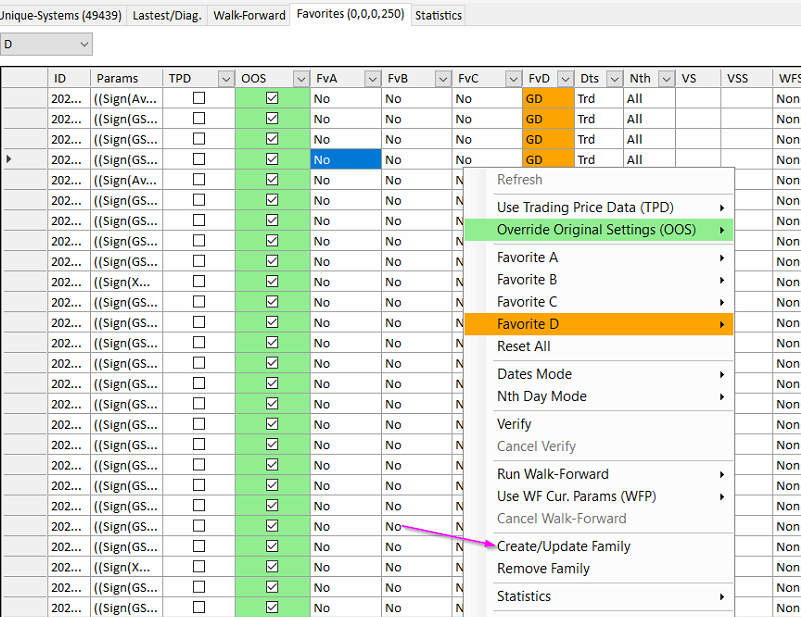The image size is (801, 617).
Task: Open the Nth column filter dropdown
Action: (665, 79)
